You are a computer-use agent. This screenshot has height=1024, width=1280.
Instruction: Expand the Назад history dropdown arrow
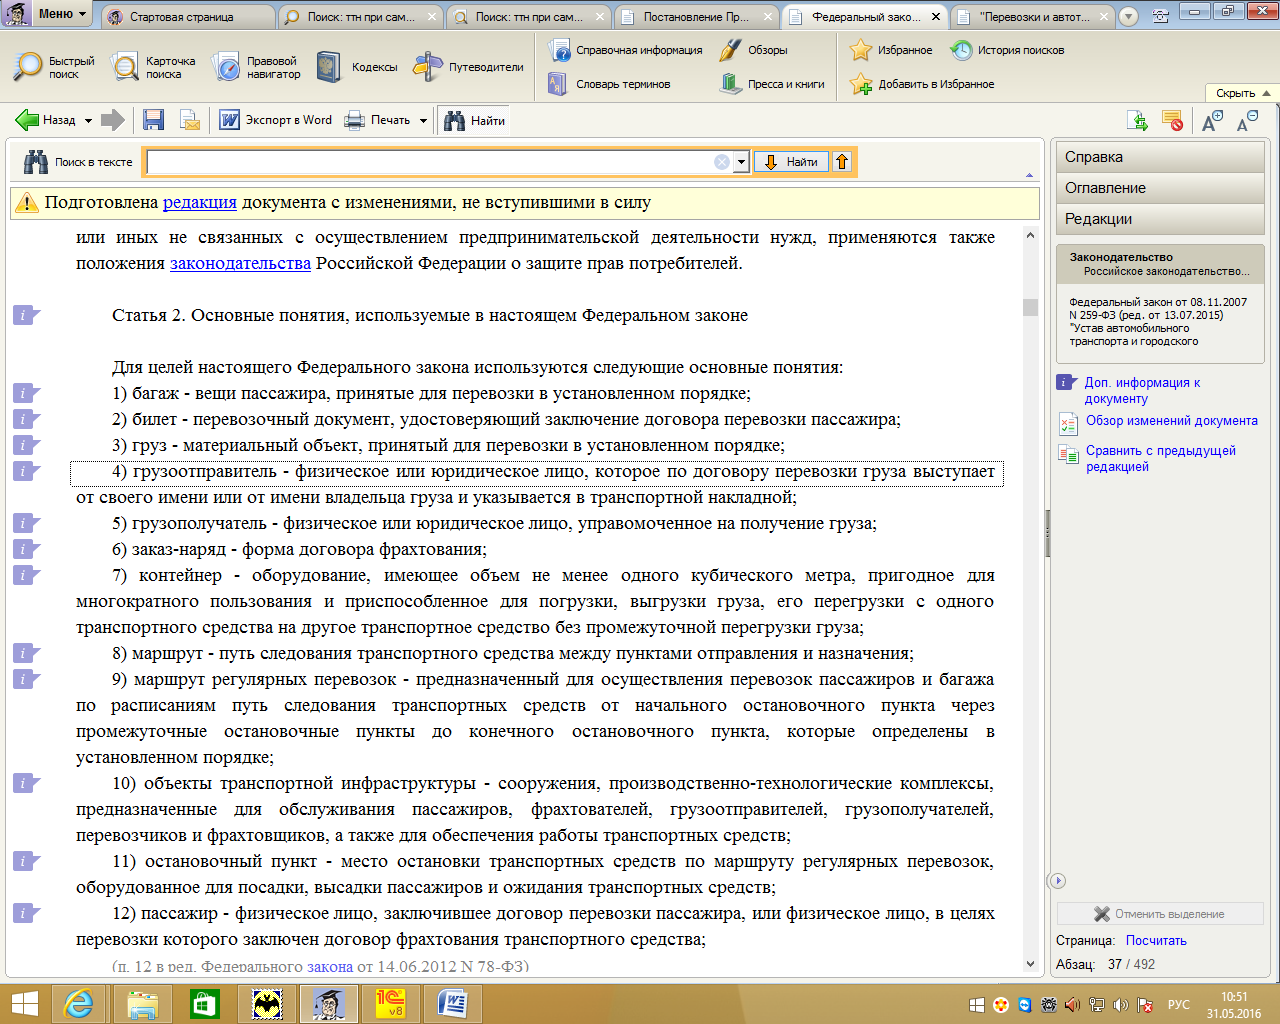pyautogui.click(x=88, y=121)
